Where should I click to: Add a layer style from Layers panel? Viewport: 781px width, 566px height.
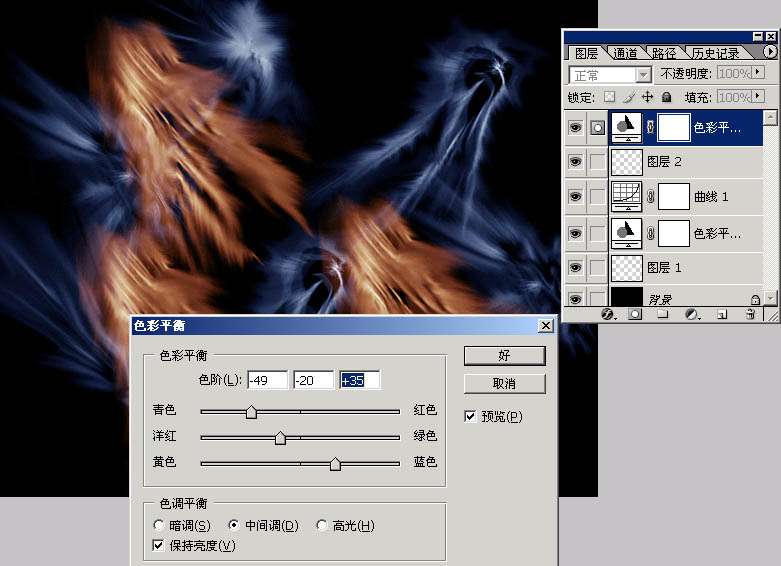point(607,314)
